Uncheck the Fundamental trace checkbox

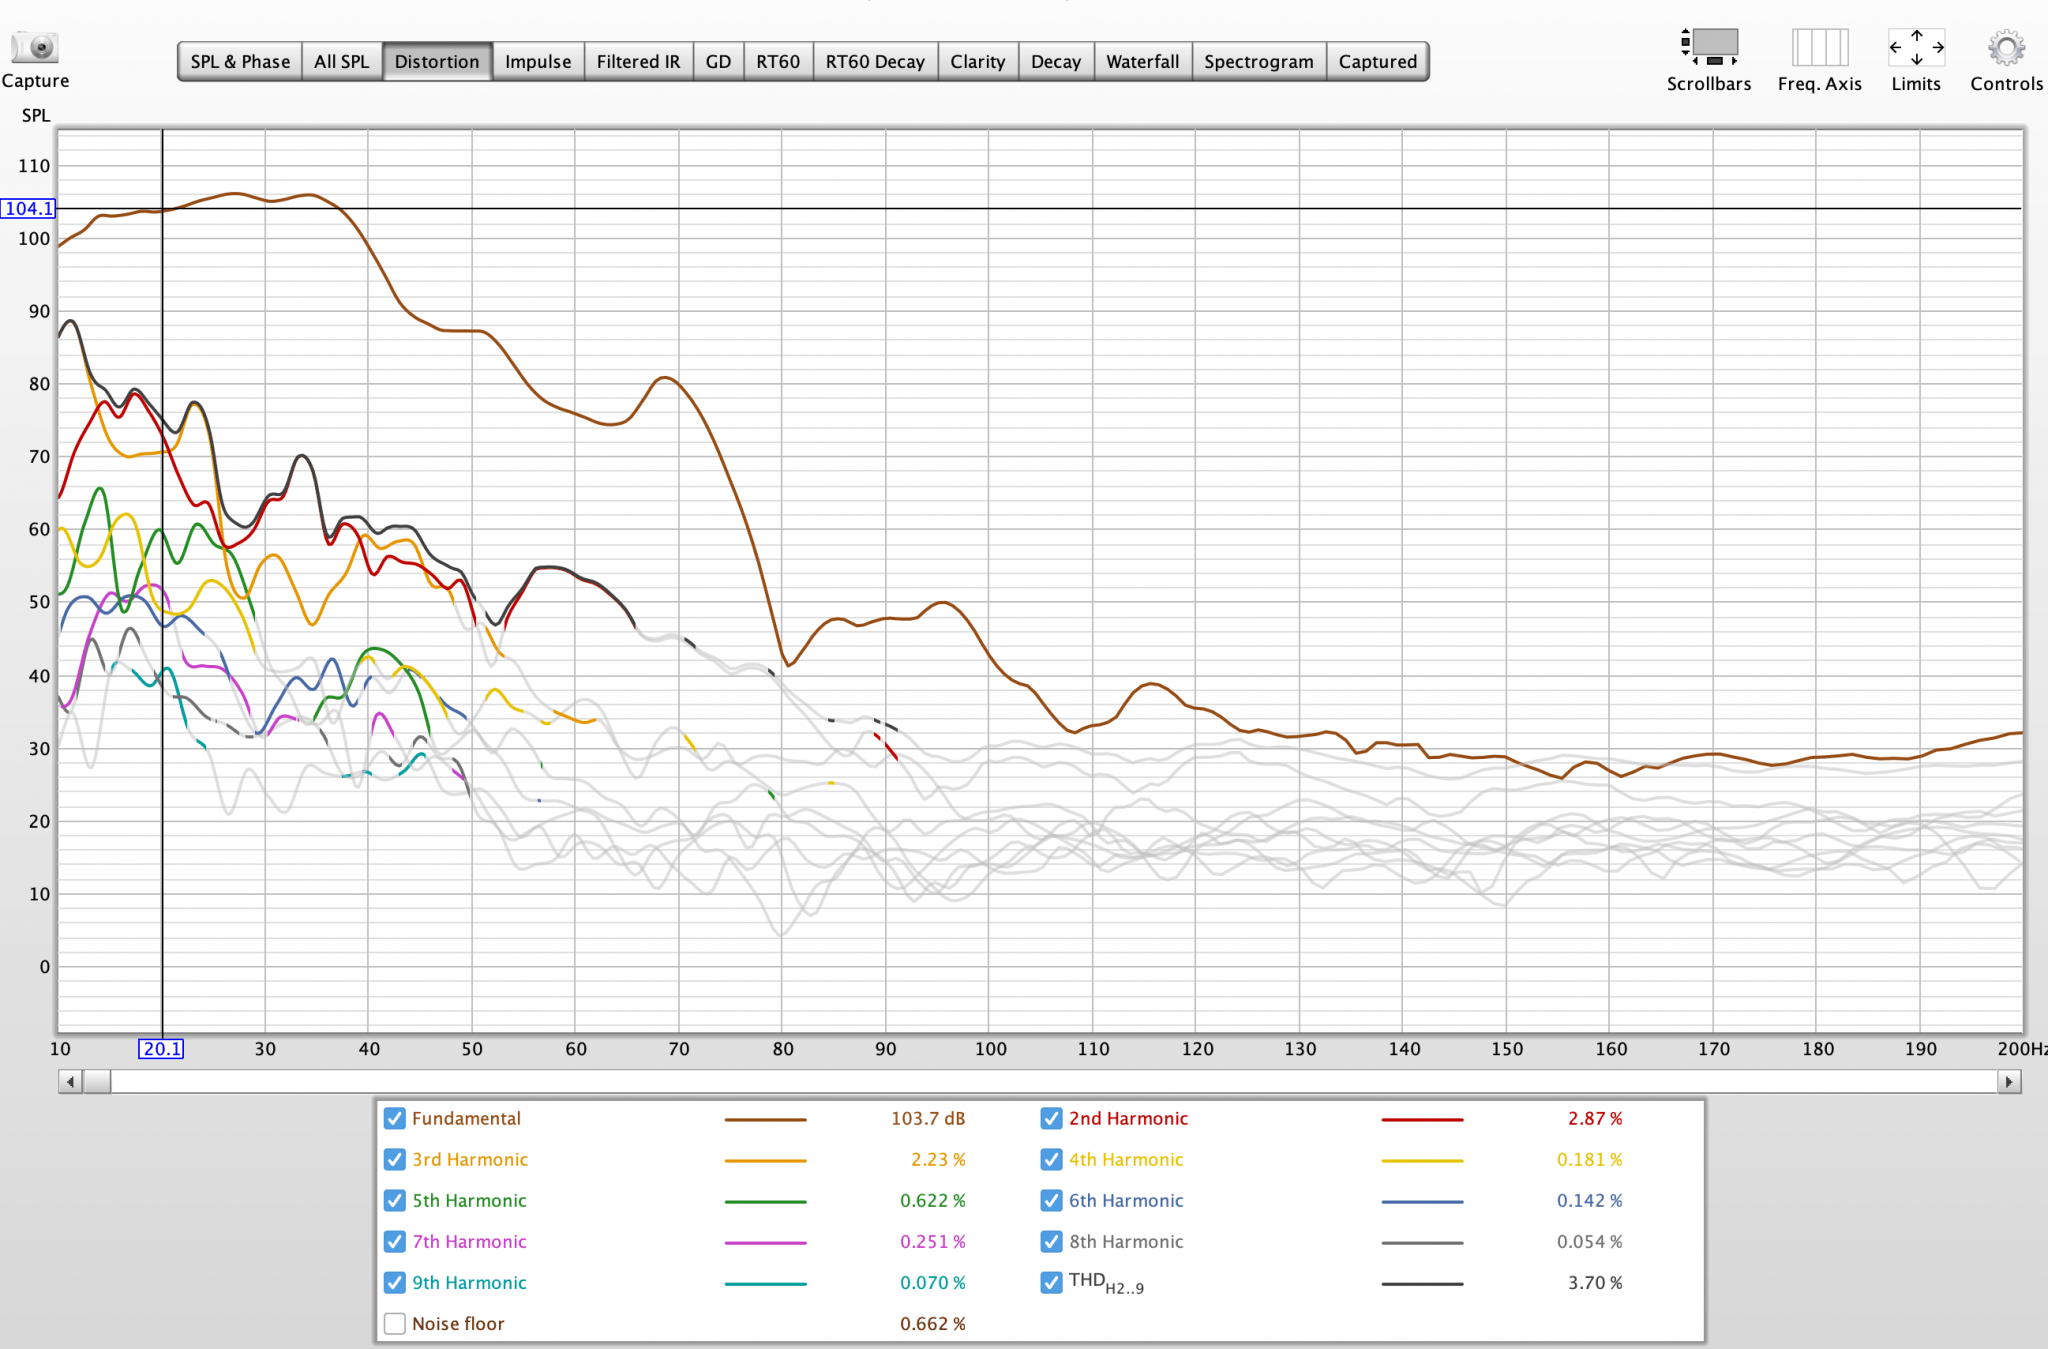(x=395, y=1118)
